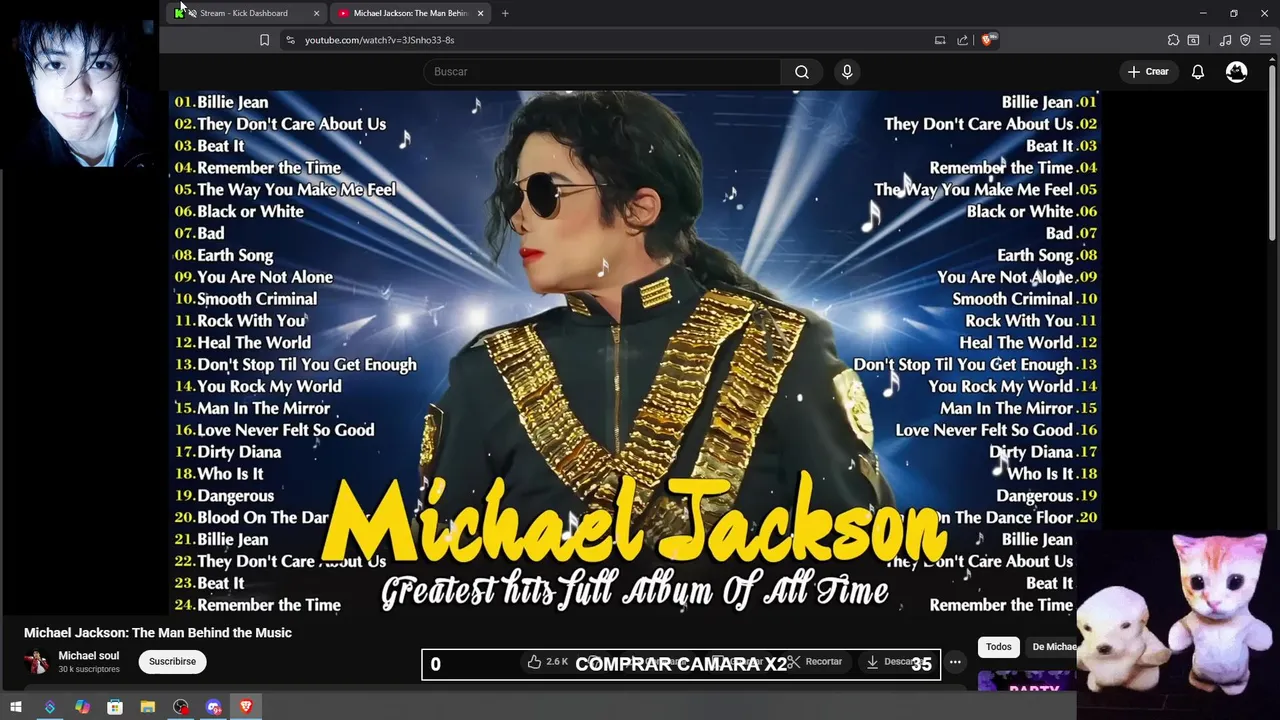Click the bookmark icon beside the address bar
The height and width of the screenshot is (720, 1280).
tap(264, 40)
